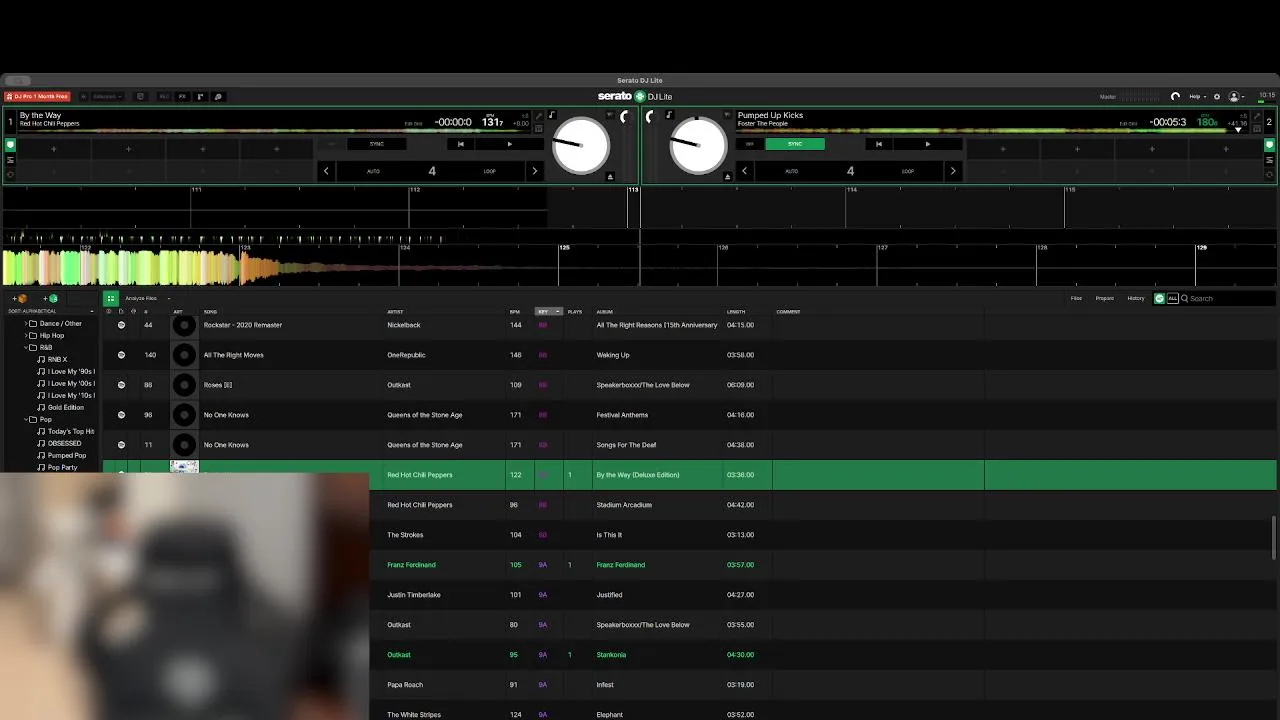Open the saved loops tab on deck 1
The image size is (1280, 720).
pos(10,173)
